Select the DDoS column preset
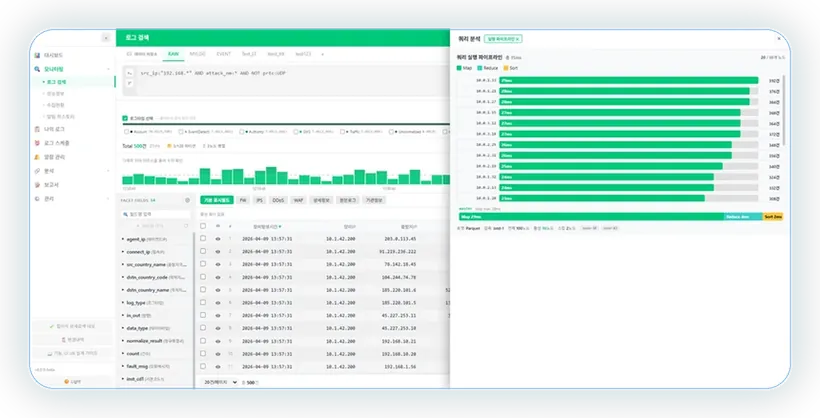The width and height of the screenshot is (820, 418). click(x=278, y=200)
